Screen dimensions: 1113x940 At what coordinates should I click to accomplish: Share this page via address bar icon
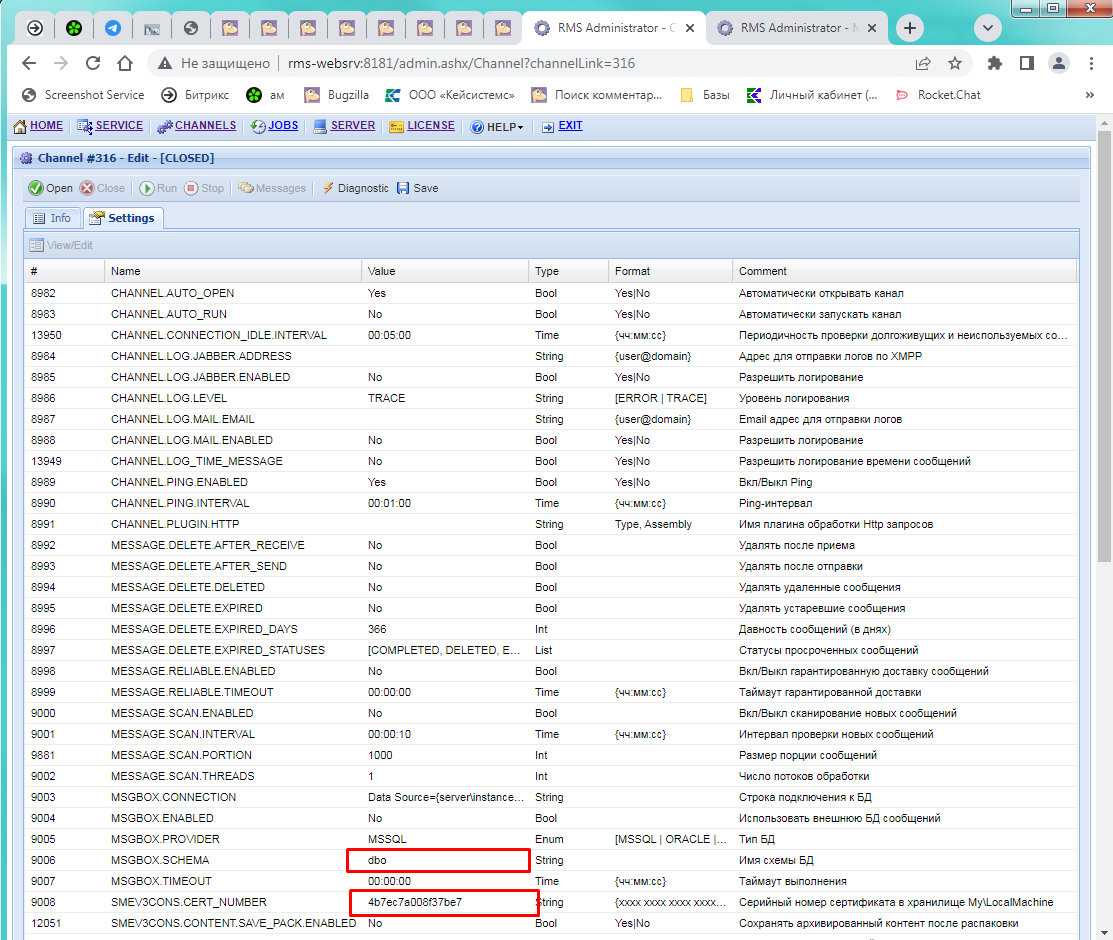923,63
